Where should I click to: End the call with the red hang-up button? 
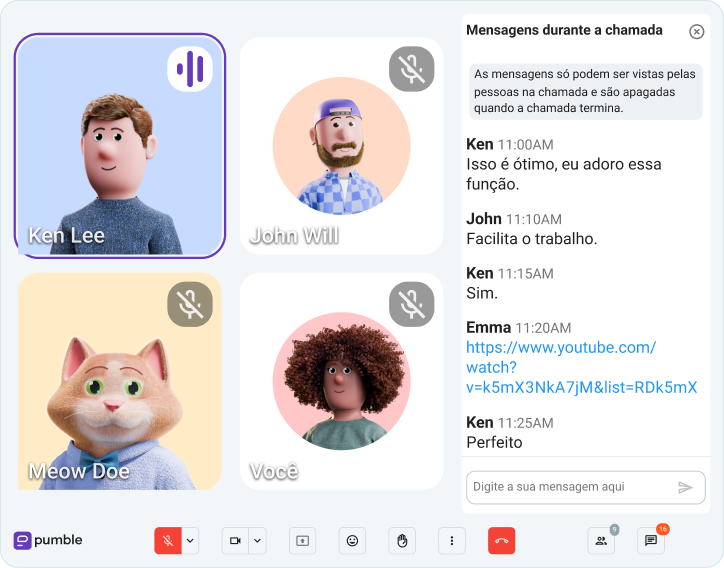[502, 540]
